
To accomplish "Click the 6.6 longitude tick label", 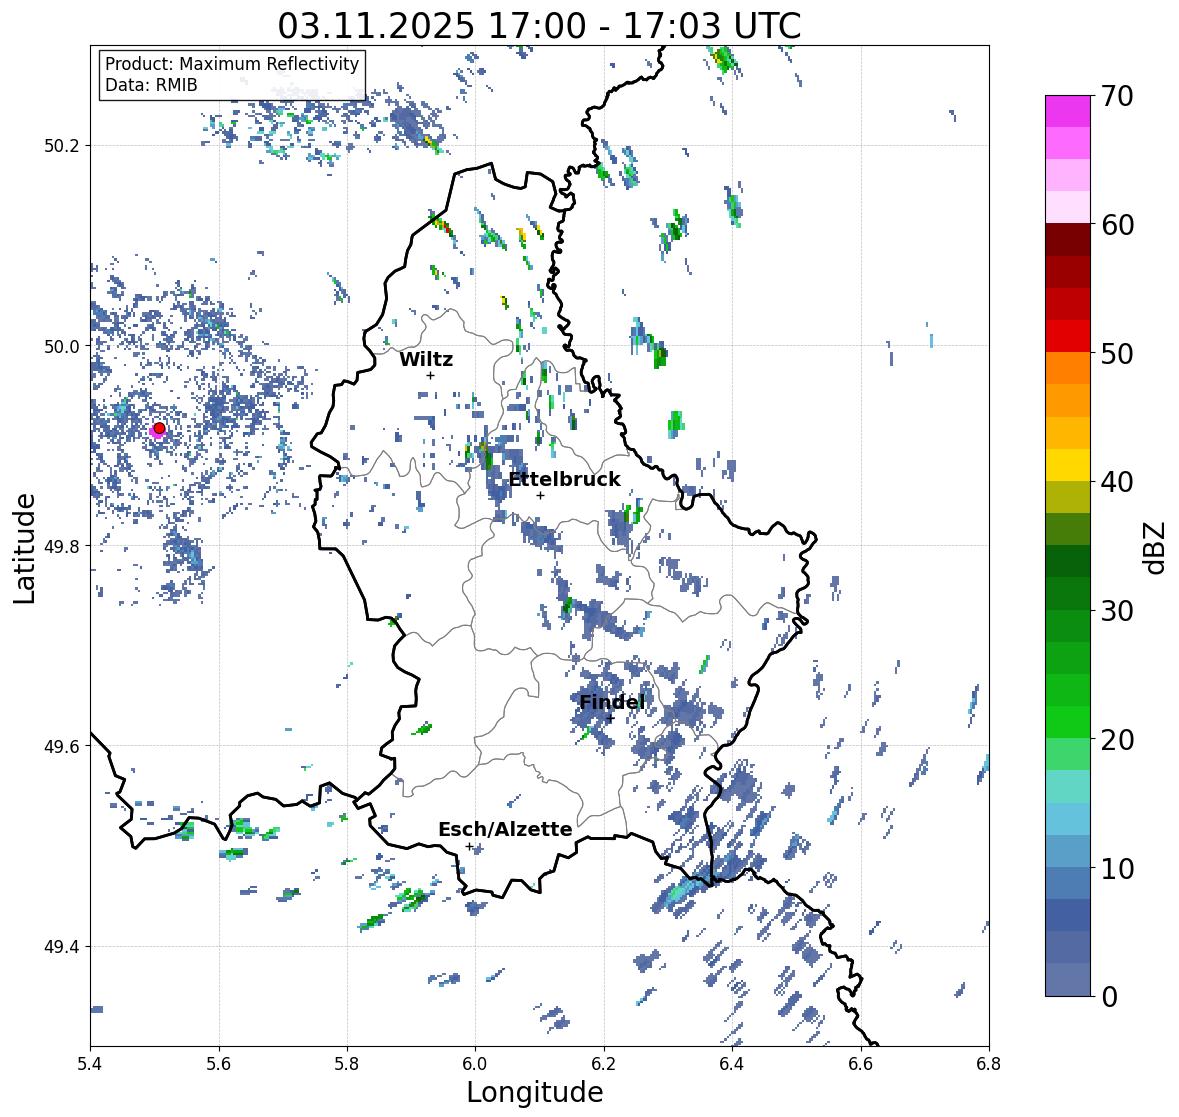I will pyautogui.click(x=860, y=1064).
